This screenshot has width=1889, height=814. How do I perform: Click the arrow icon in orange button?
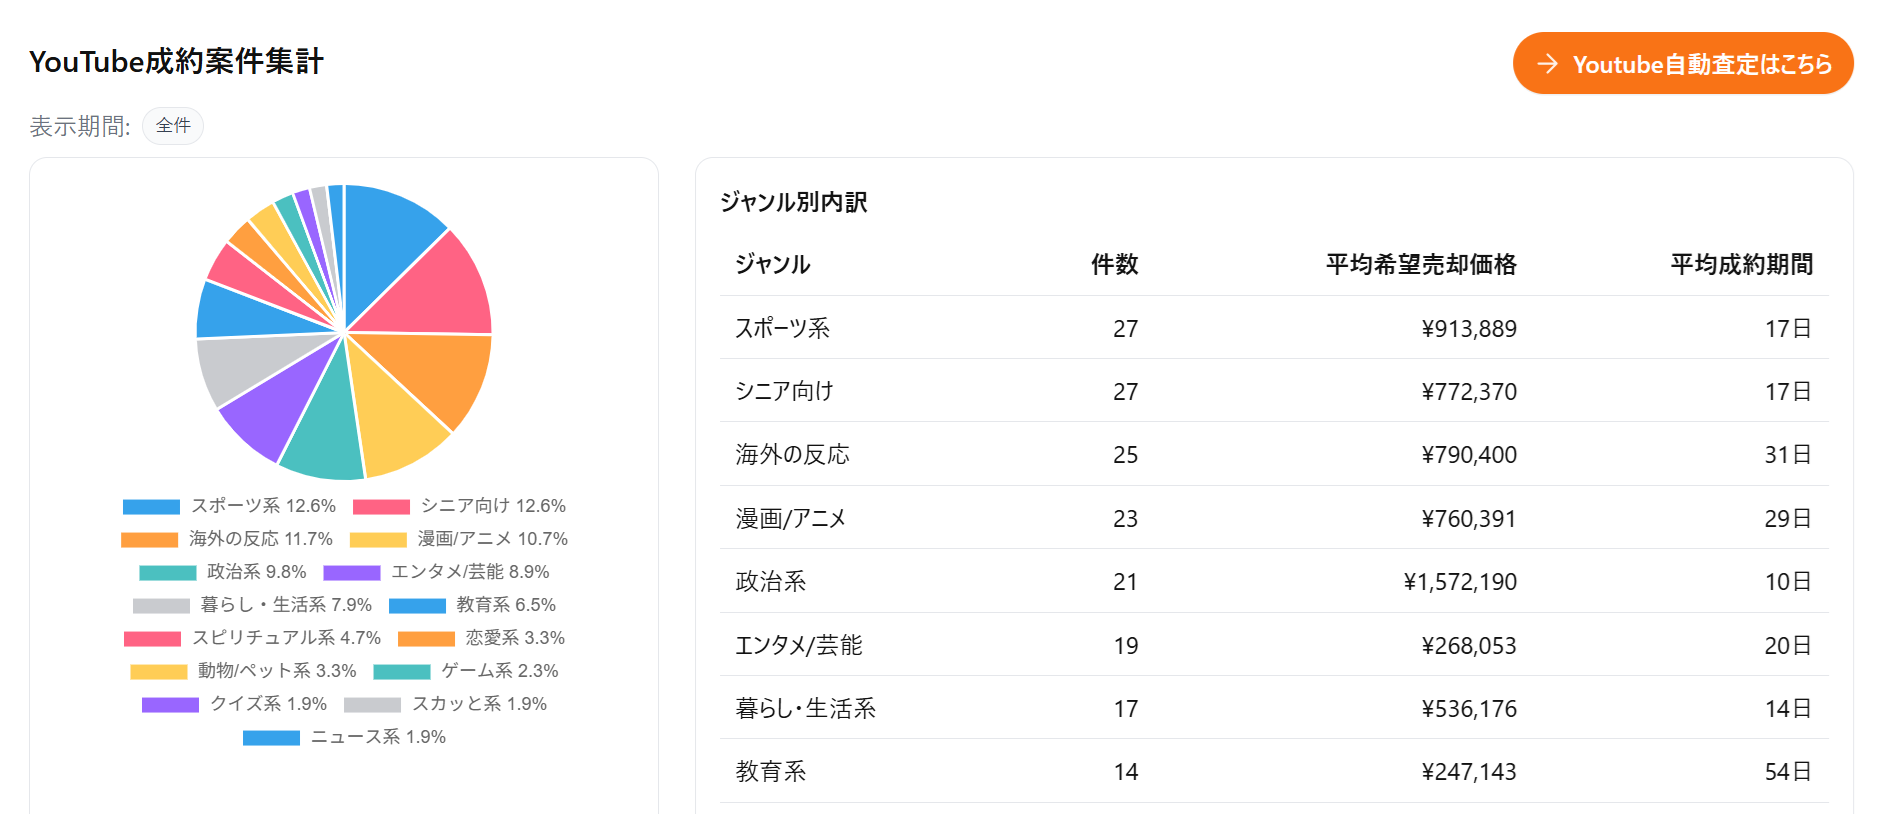[1547, 64]
